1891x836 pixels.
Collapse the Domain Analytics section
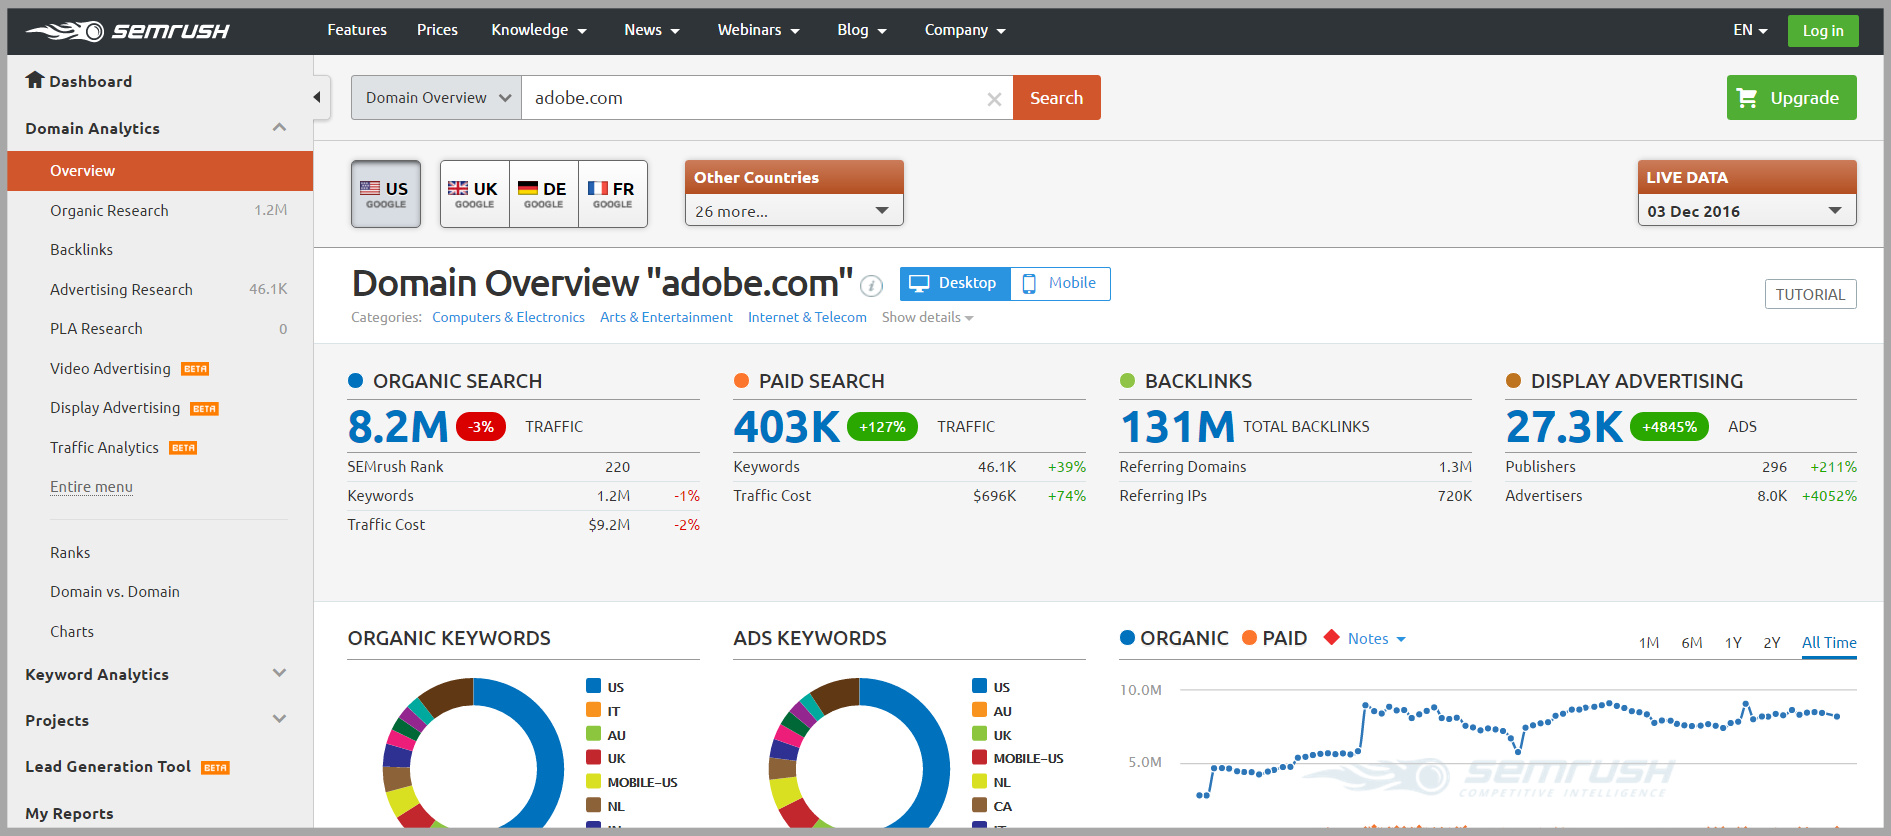(x=279, y=127)
